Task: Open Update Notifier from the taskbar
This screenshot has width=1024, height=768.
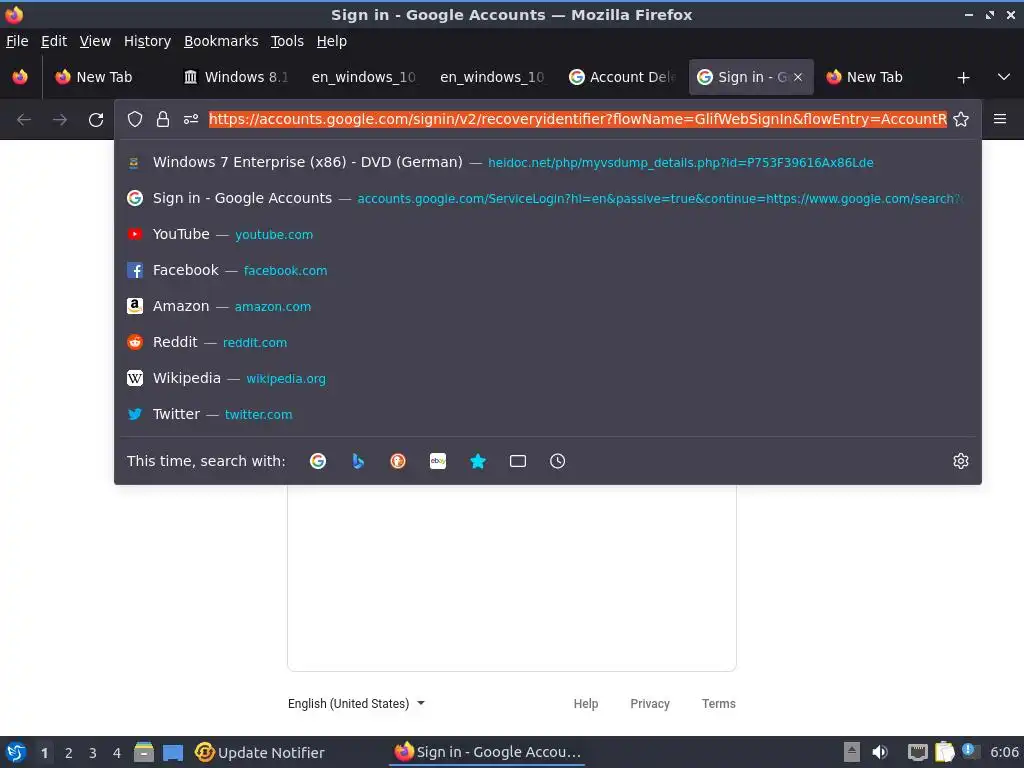Action: pyautogui.click(x=260, y=752)
